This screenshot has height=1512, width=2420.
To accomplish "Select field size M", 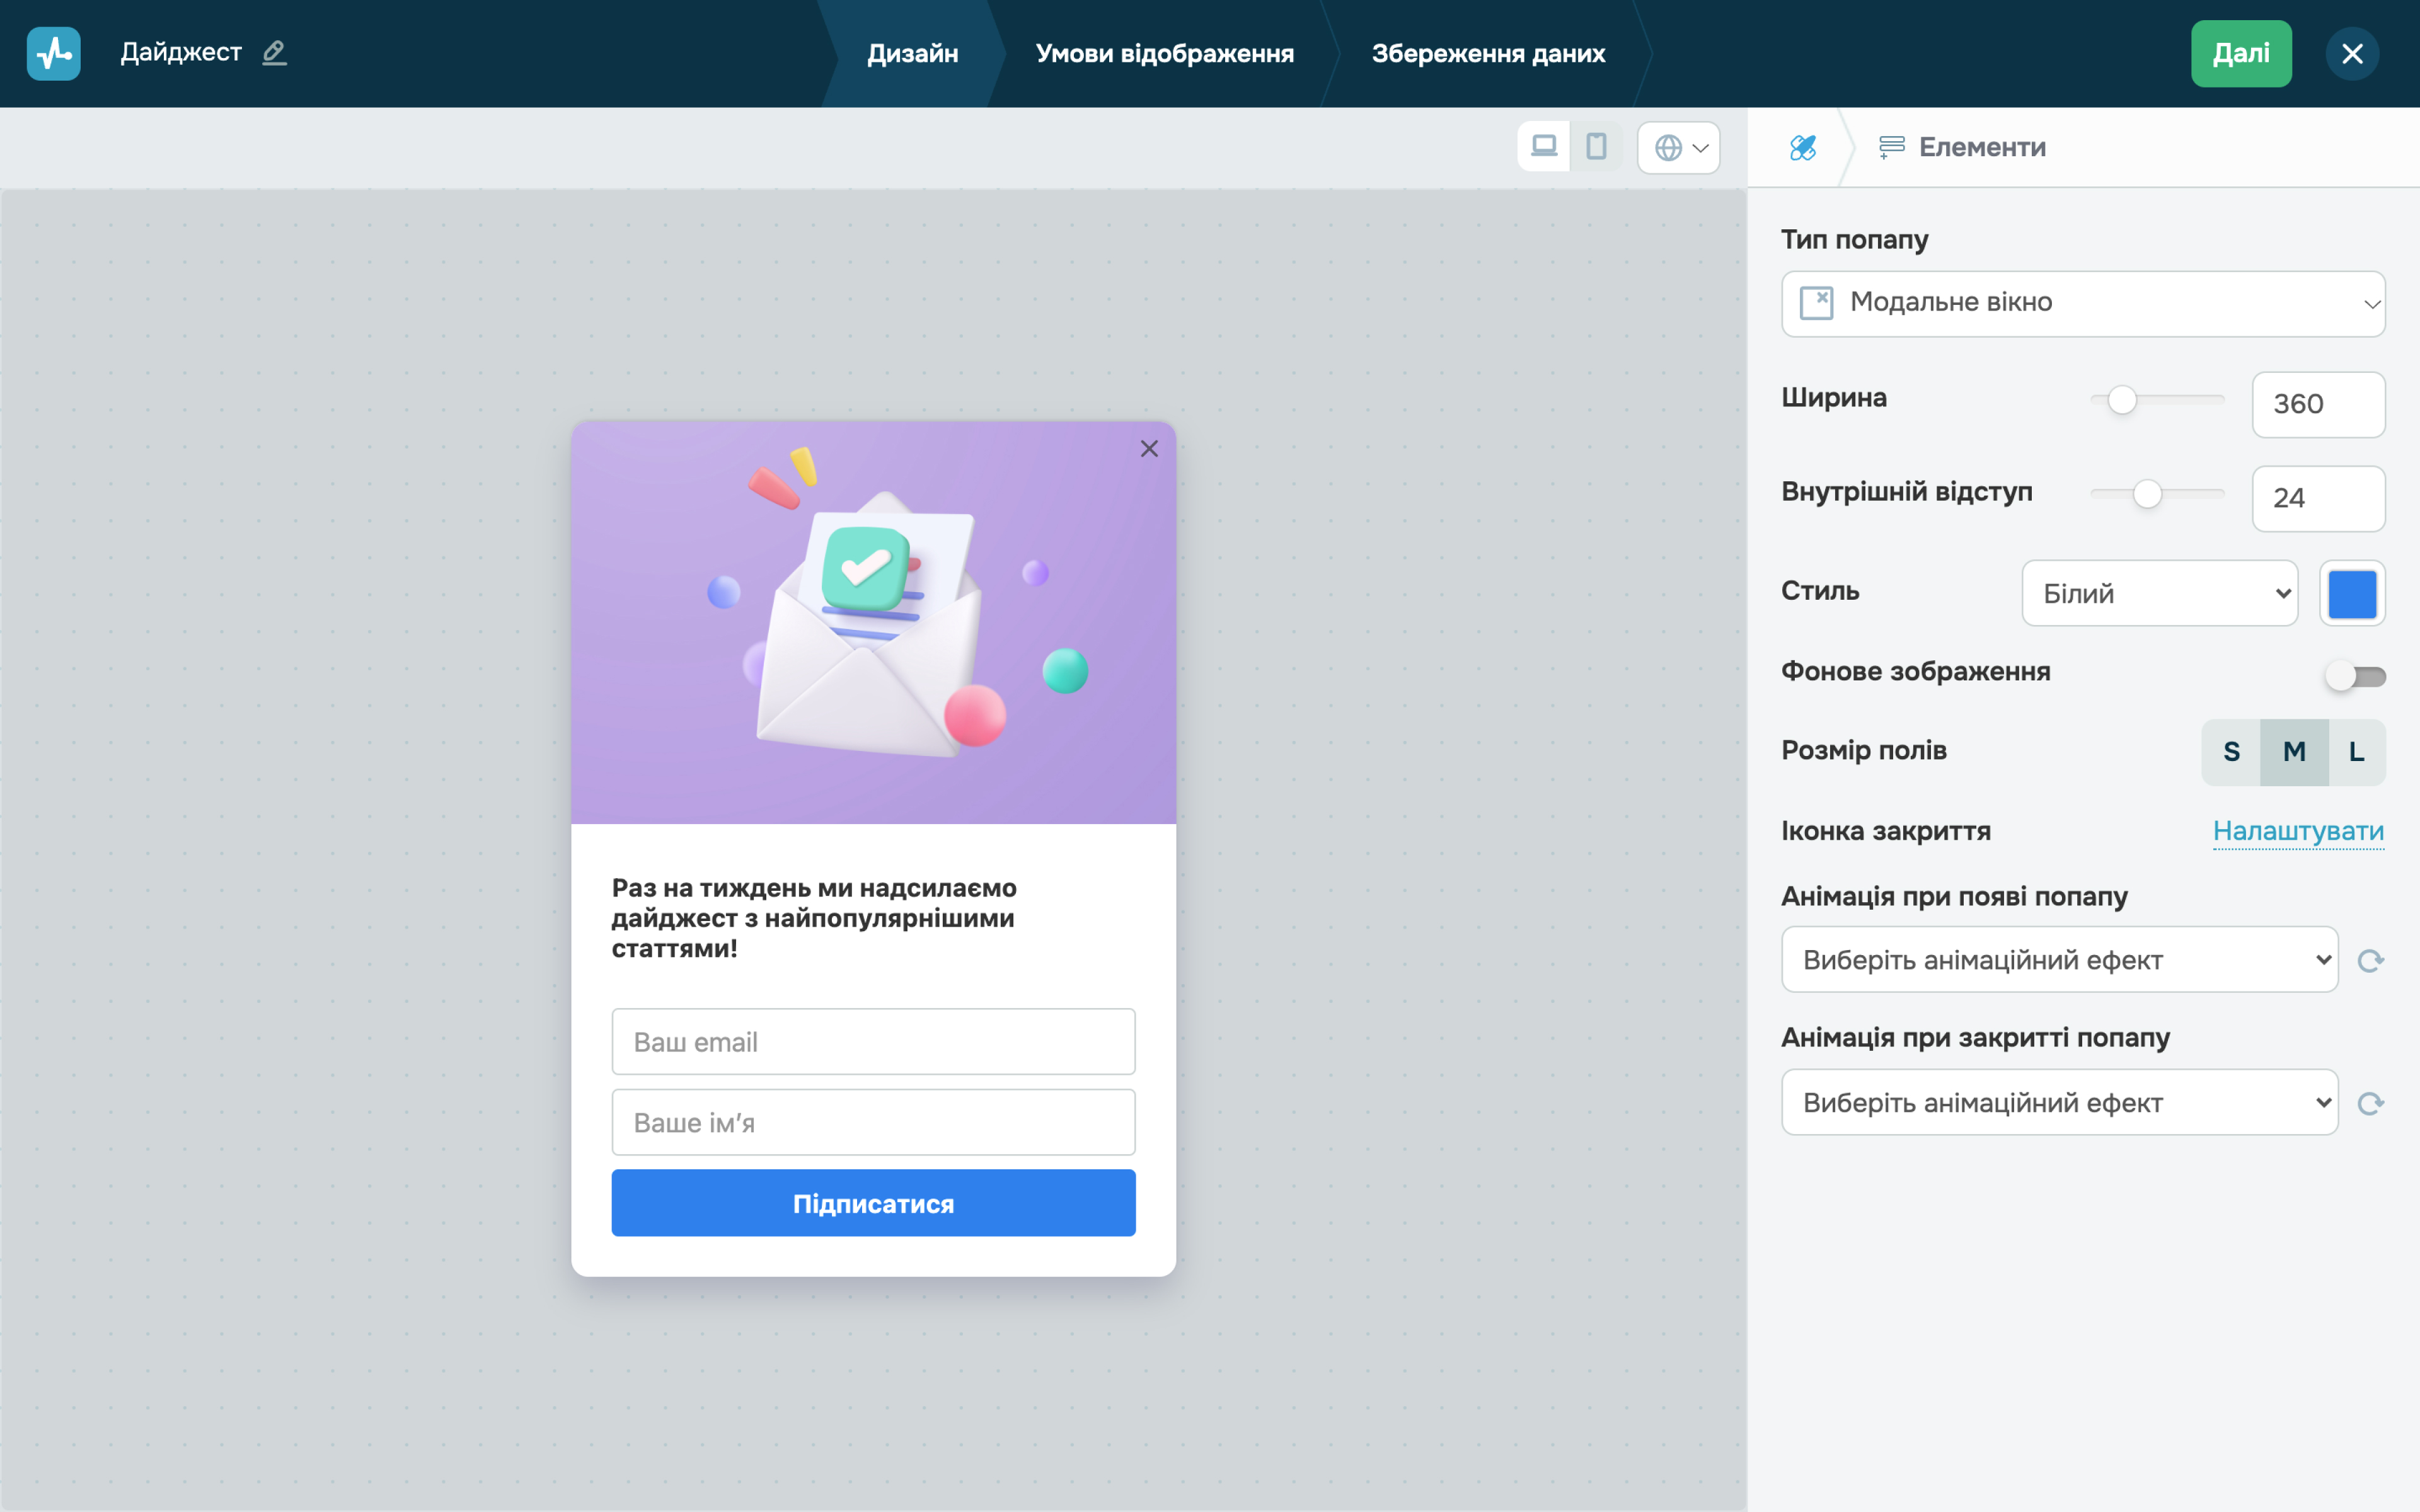I will click(2294, 752).
